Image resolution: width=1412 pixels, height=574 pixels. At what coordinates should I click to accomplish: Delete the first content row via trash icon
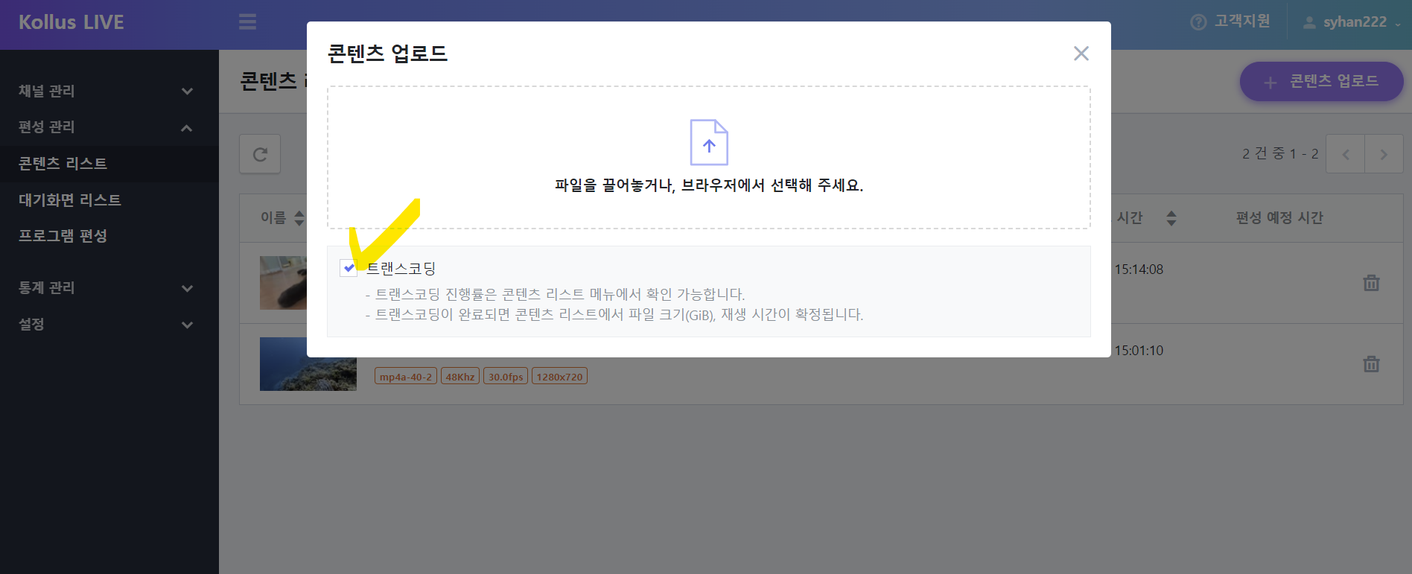[x=1371, y=283]
